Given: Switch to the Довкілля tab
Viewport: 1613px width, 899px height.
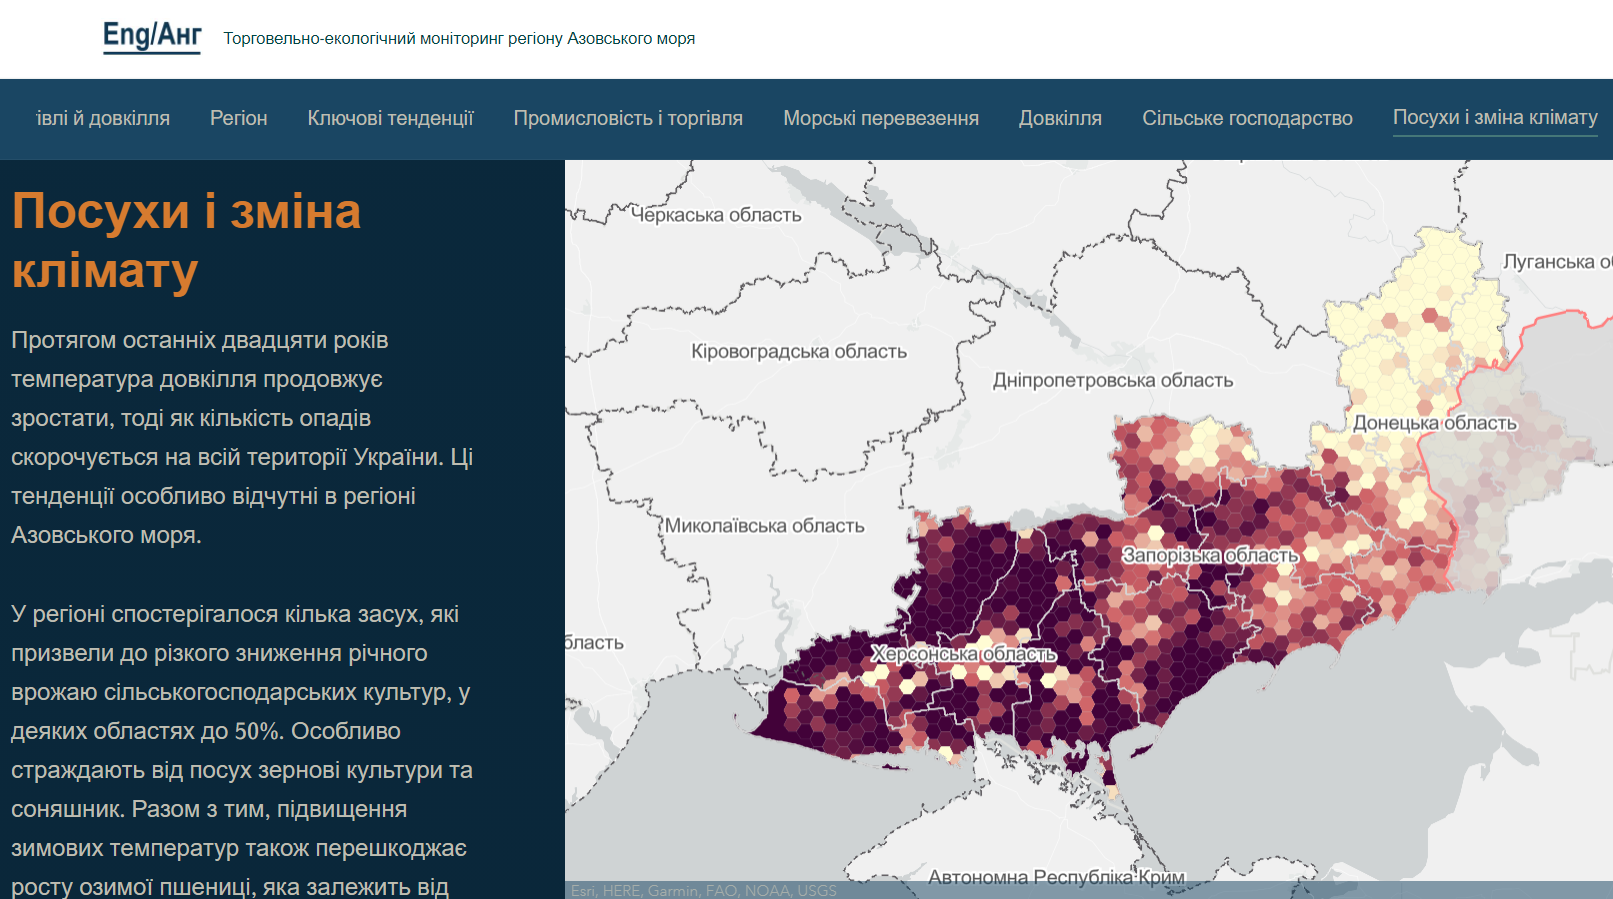Looking at the screenshot, I should tap(1060, 118).
